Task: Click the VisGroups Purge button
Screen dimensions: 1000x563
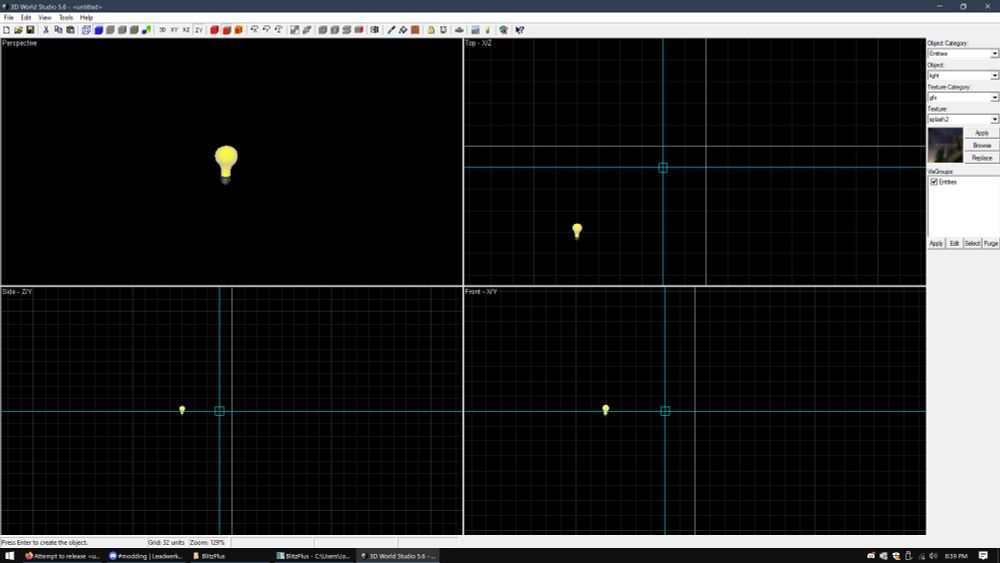Action: click(990, 244)
